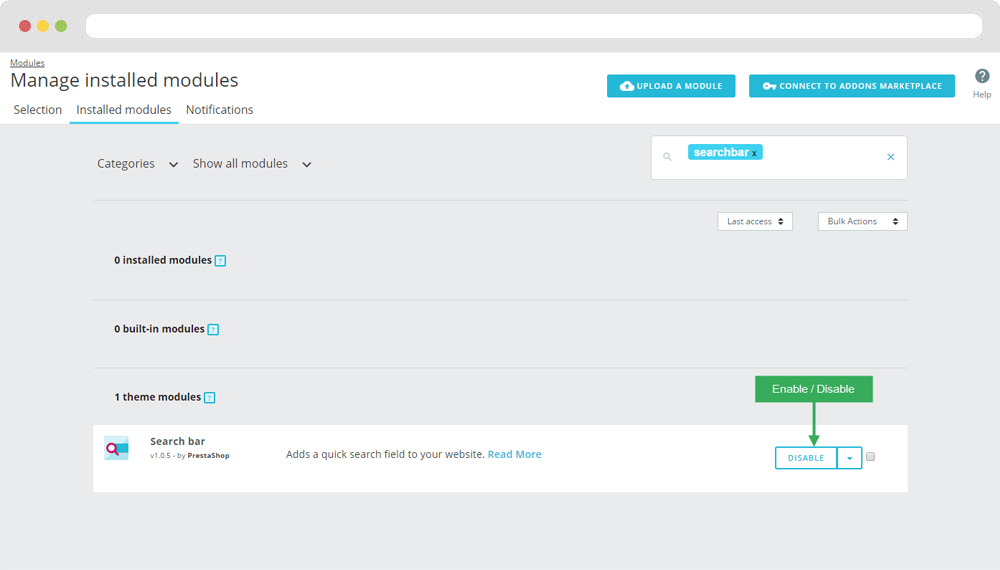Image resolution: width=1000 pixels, height=570 pixels.
Task: Expand the arrow next to Disable button
Action: (849, 458)
